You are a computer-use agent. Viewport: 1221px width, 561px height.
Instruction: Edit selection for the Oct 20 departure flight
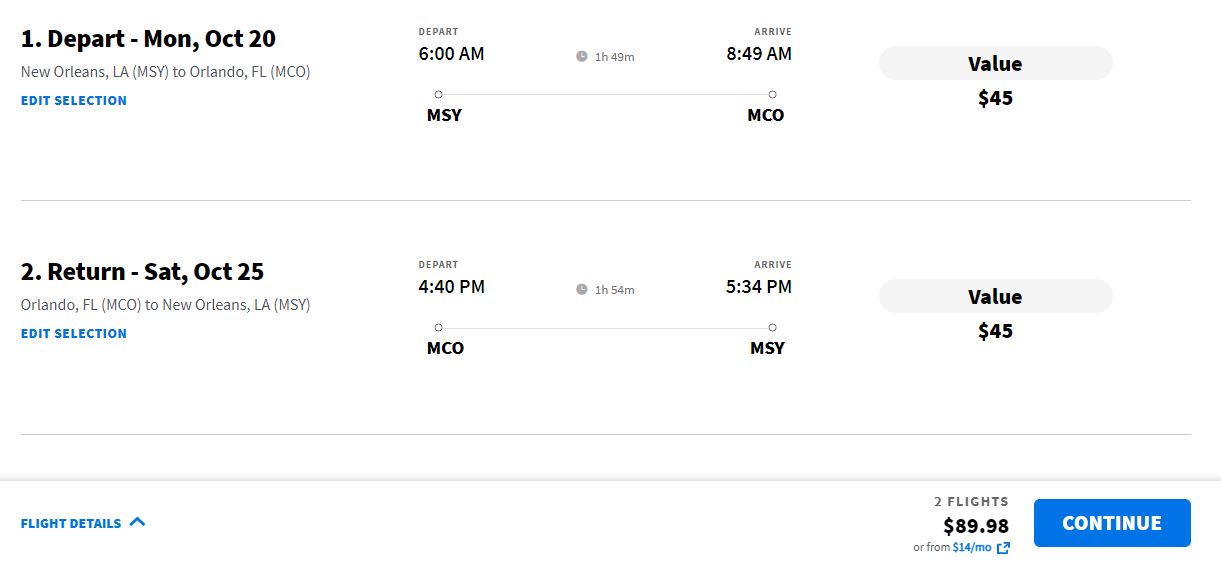(74, 100)
